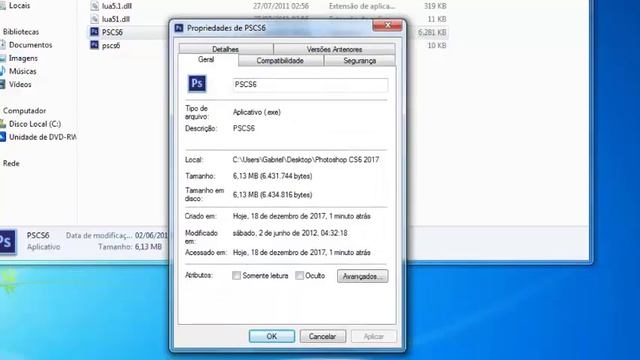Select Músicas label in Explorer sidebar

tap(23, 71)
